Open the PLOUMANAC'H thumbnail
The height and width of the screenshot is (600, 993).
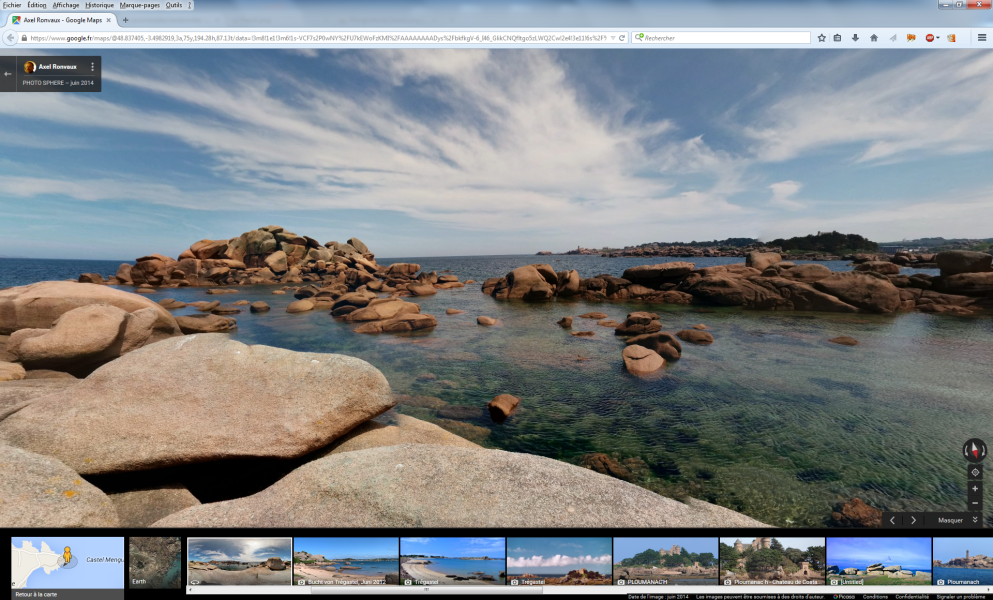click(666, 561)
